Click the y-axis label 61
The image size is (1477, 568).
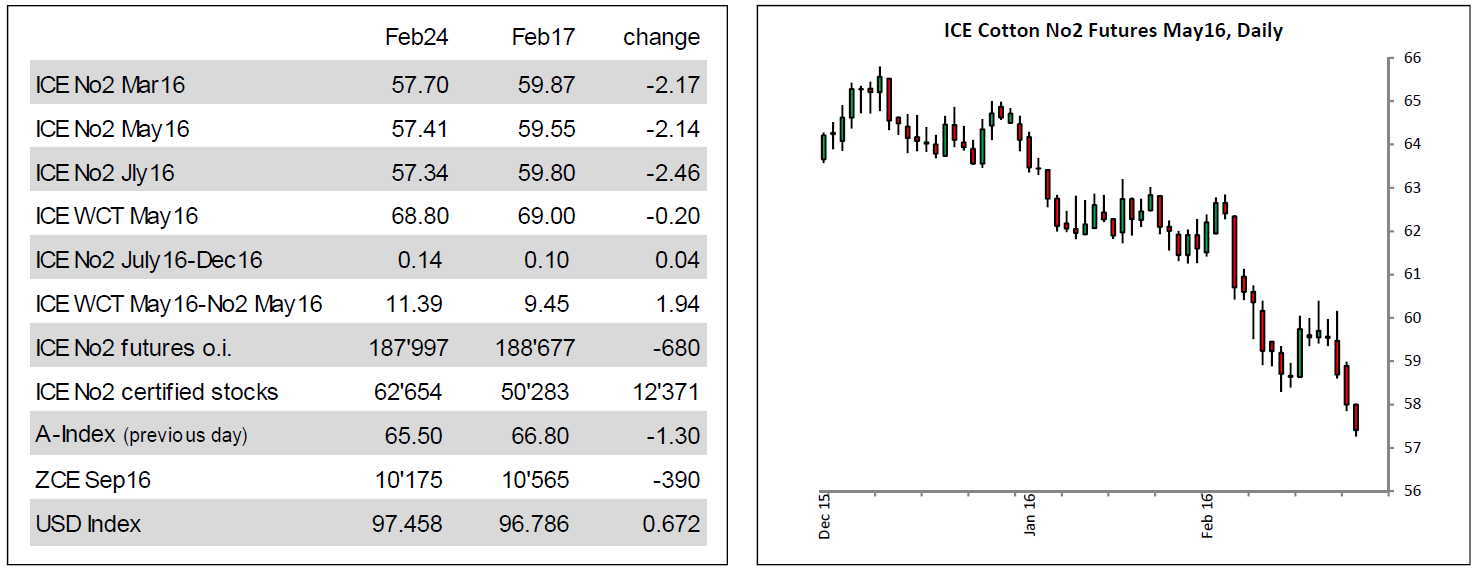[1413, 274]
